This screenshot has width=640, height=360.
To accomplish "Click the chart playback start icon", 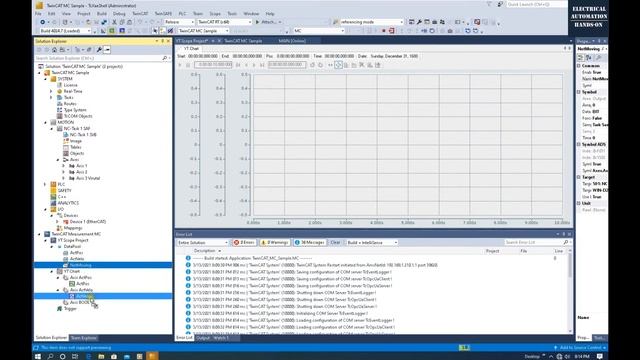I will click(180, 65).
